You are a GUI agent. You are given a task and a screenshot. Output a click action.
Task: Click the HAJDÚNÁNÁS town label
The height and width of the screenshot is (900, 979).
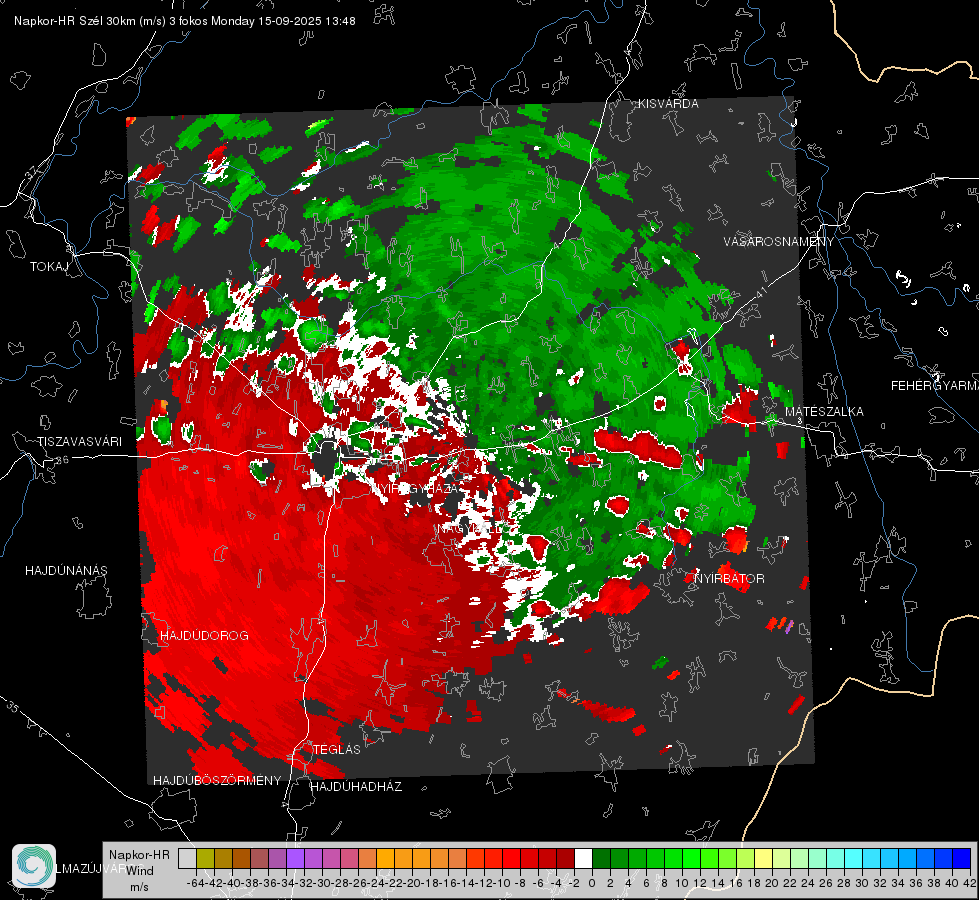[x=66, y=570]
